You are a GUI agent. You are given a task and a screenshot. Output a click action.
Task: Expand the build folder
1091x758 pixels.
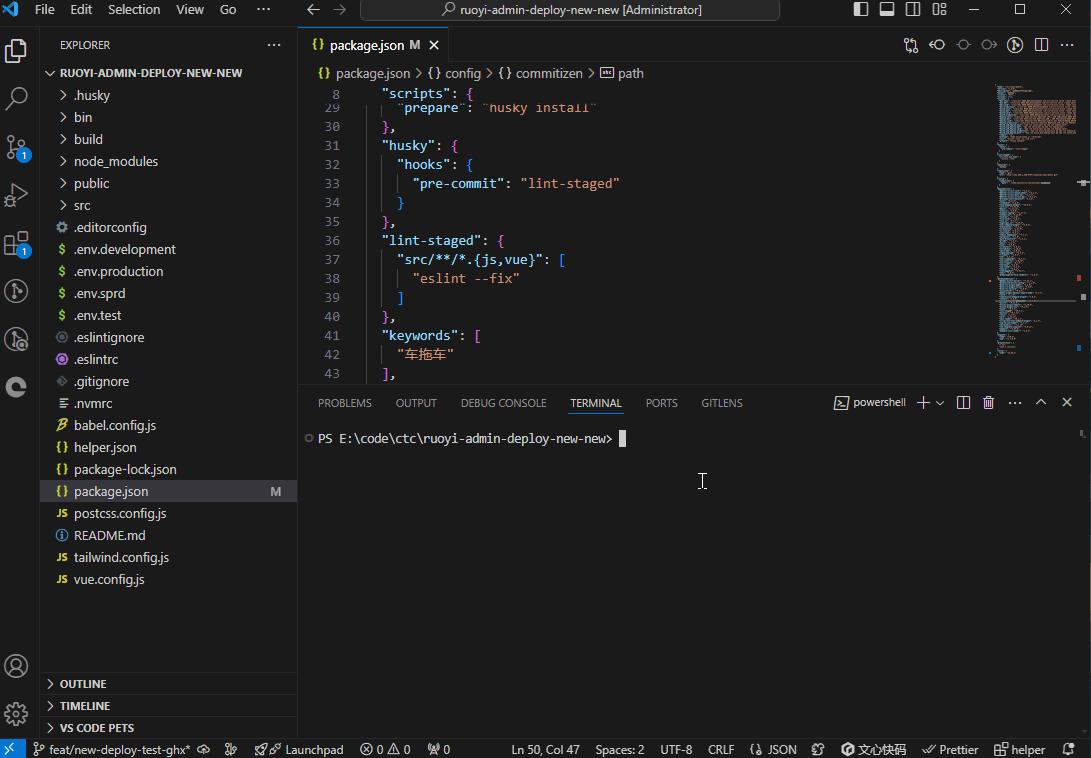169,139
